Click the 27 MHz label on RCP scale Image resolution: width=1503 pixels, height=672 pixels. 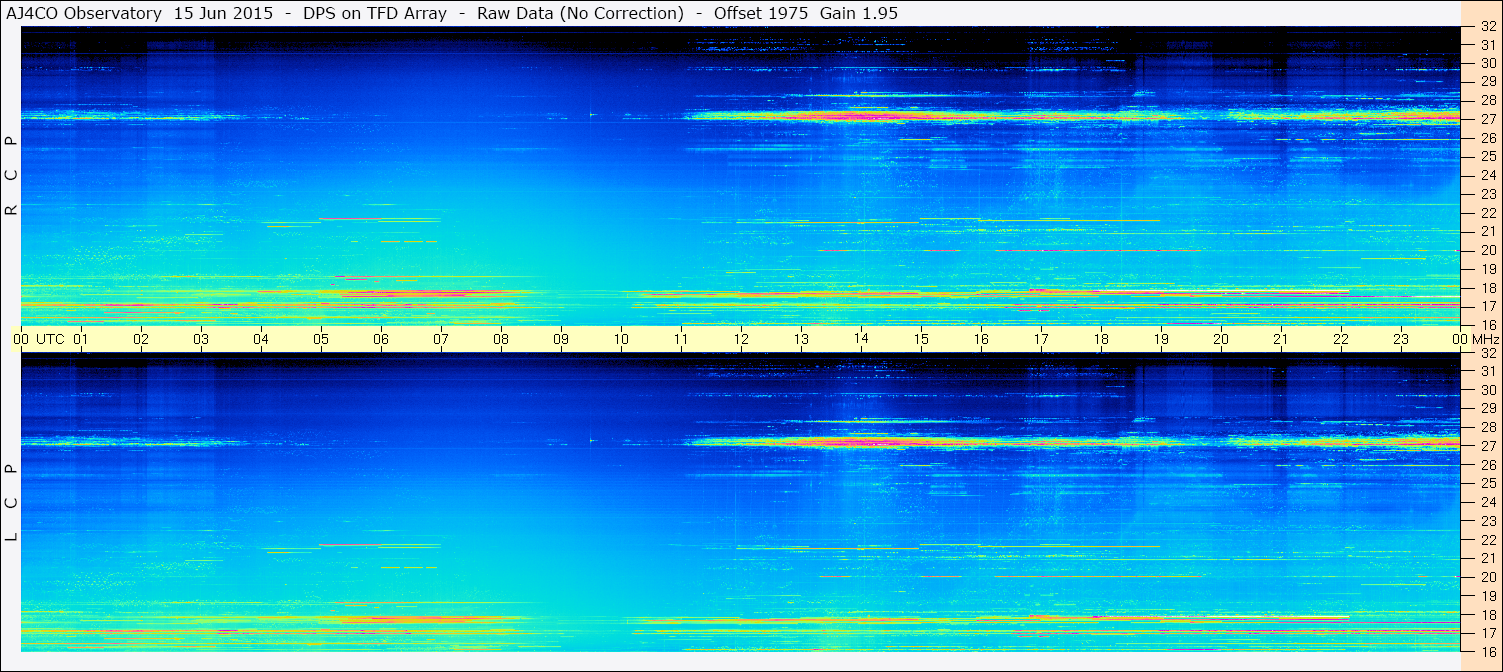[1487, 119]
